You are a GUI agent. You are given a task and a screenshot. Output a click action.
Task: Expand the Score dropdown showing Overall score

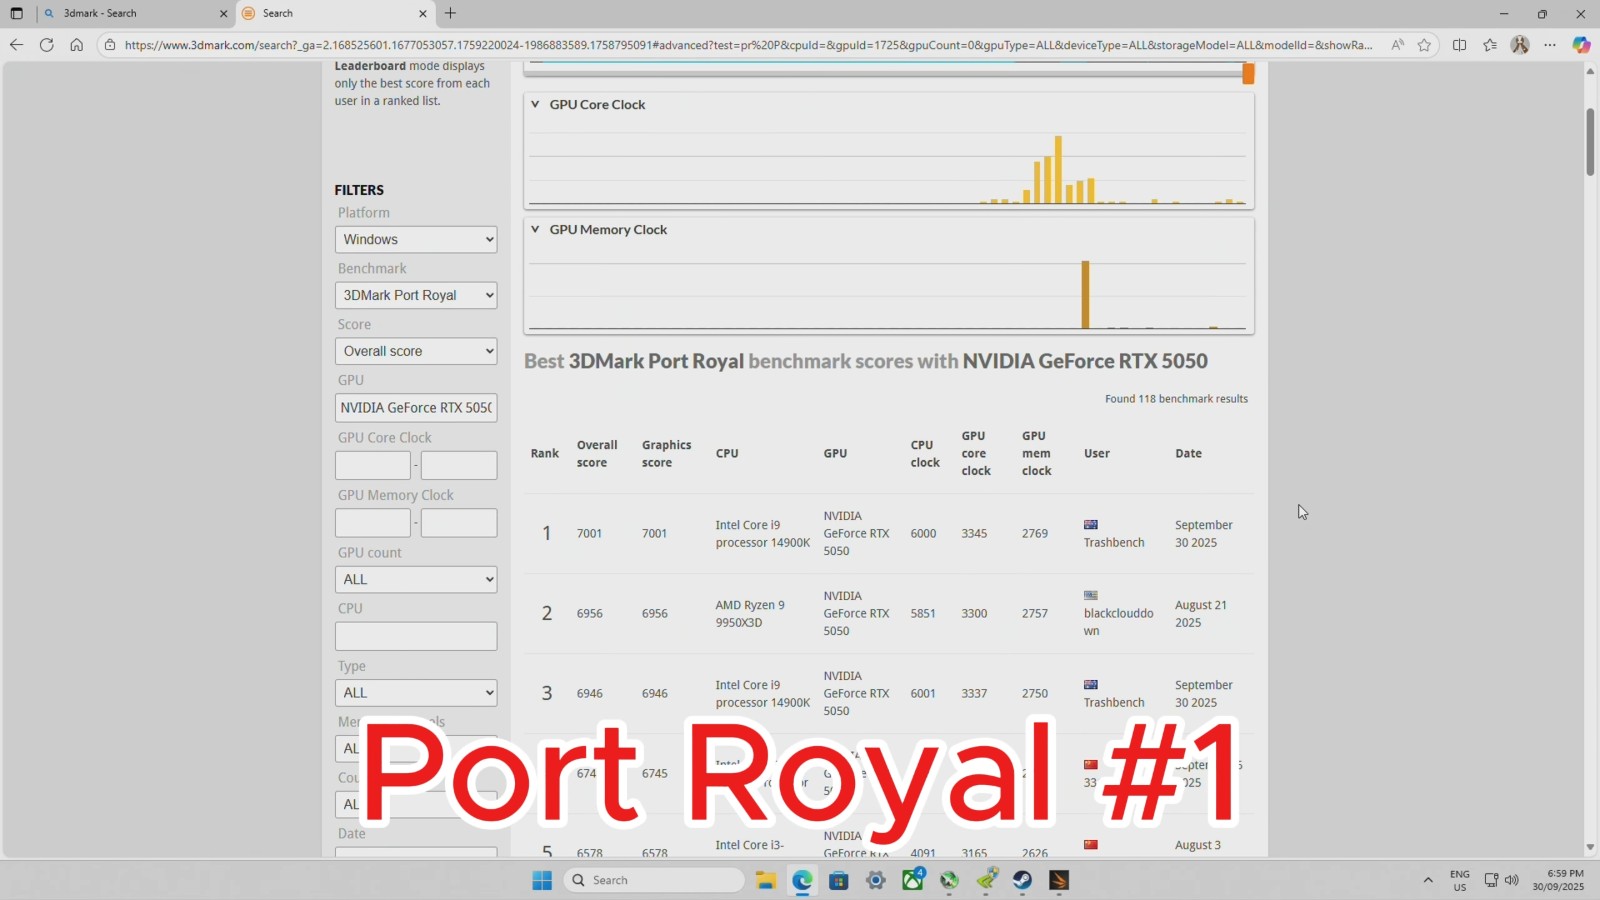[416, 351]
